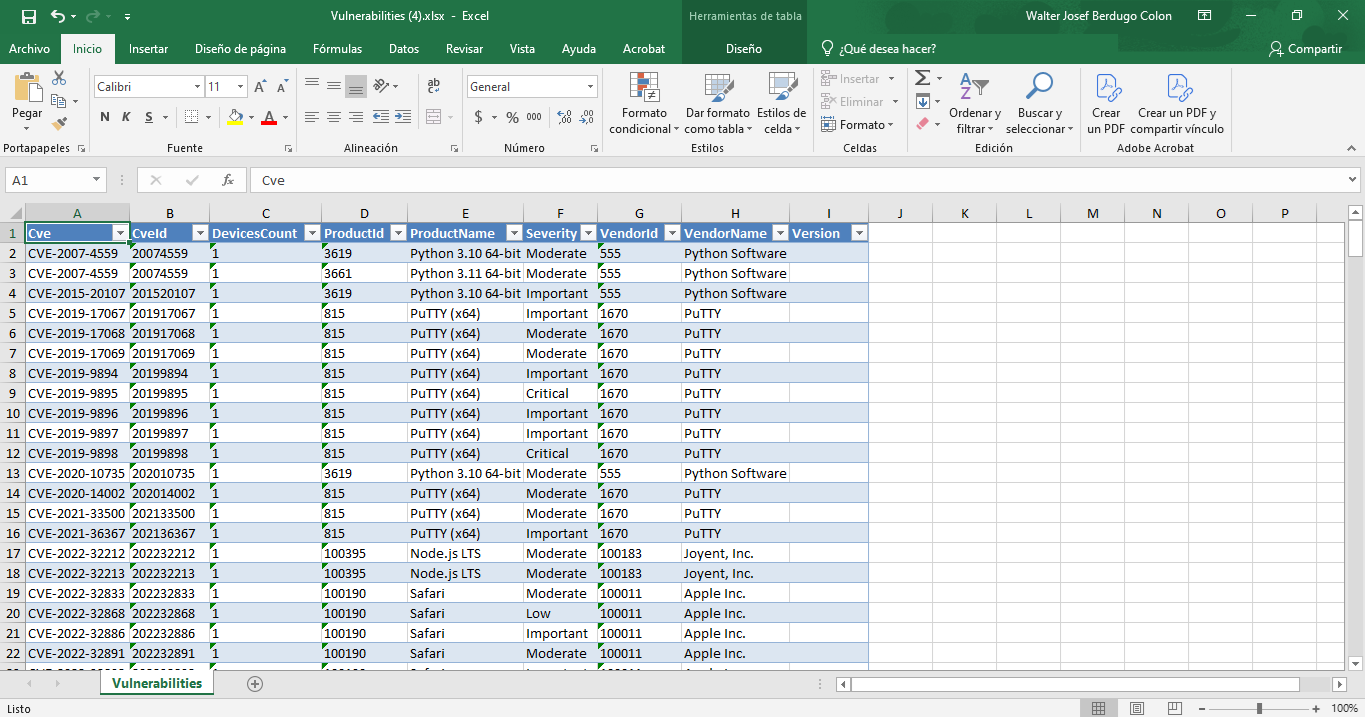
Task: Open the Archivo menu
Action: tap(29, 49)
